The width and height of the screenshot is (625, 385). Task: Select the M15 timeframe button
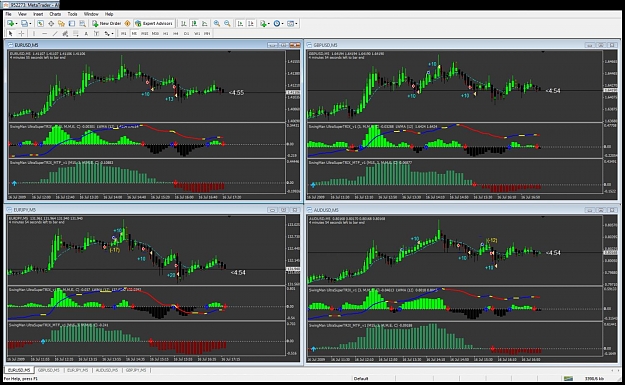click(x=144, y=34)
